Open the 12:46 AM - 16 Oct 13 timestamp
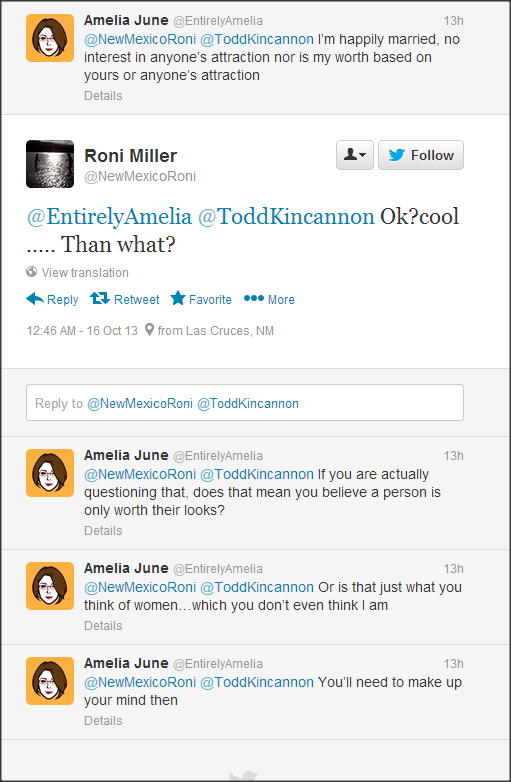511x782 pixels. (x=82, y=330)
